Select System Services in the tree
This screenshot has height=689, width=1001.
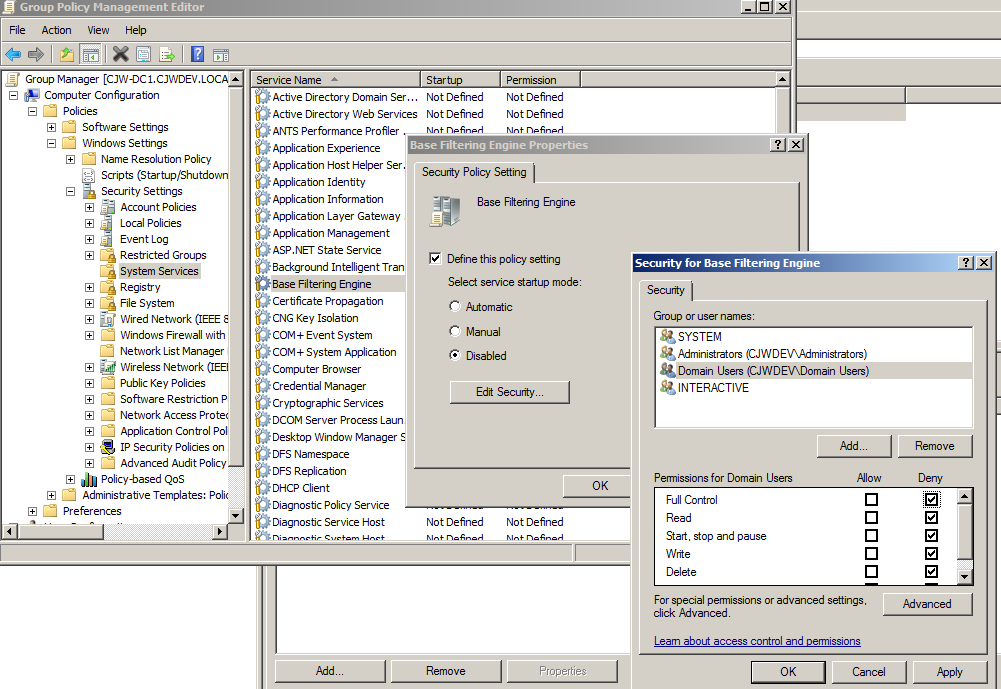[158, 270]
